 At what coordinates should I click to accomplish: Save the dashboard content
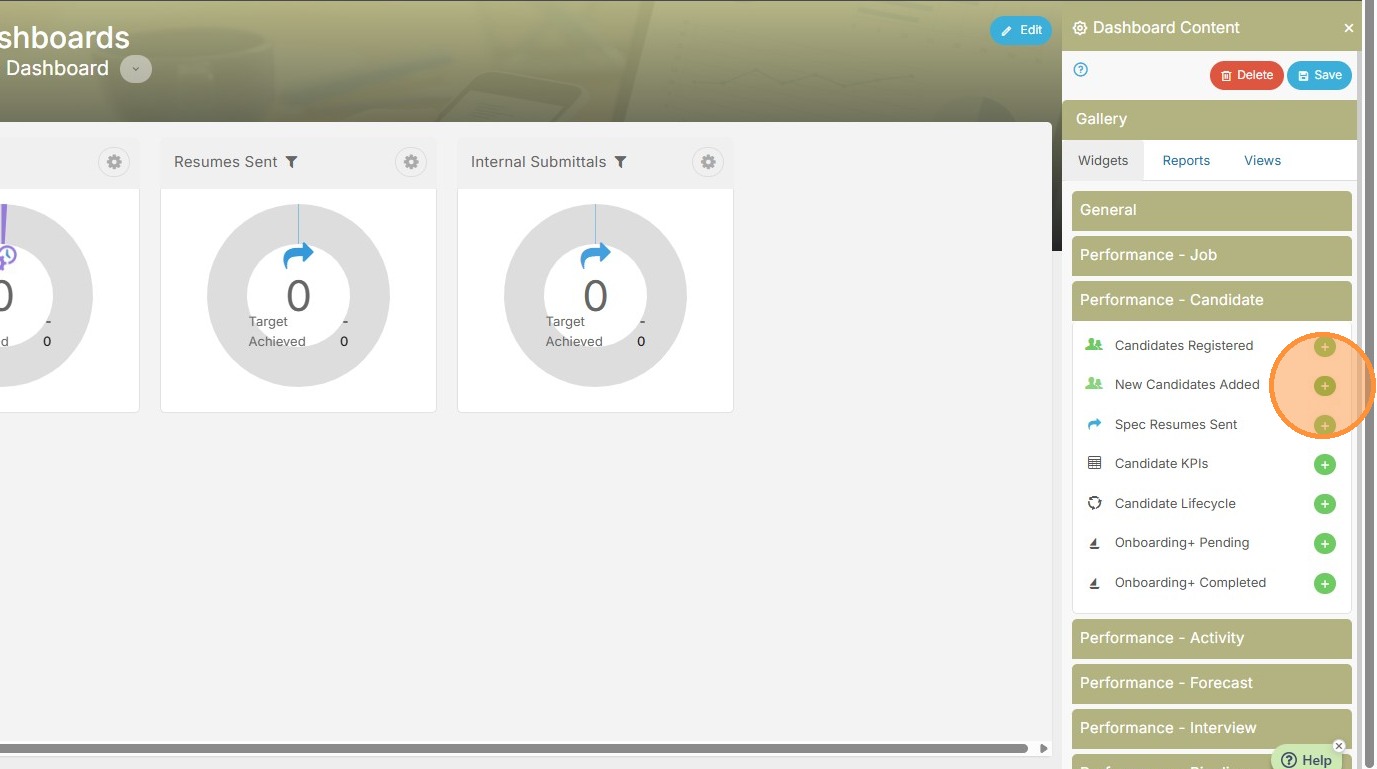coord(1319,75)
